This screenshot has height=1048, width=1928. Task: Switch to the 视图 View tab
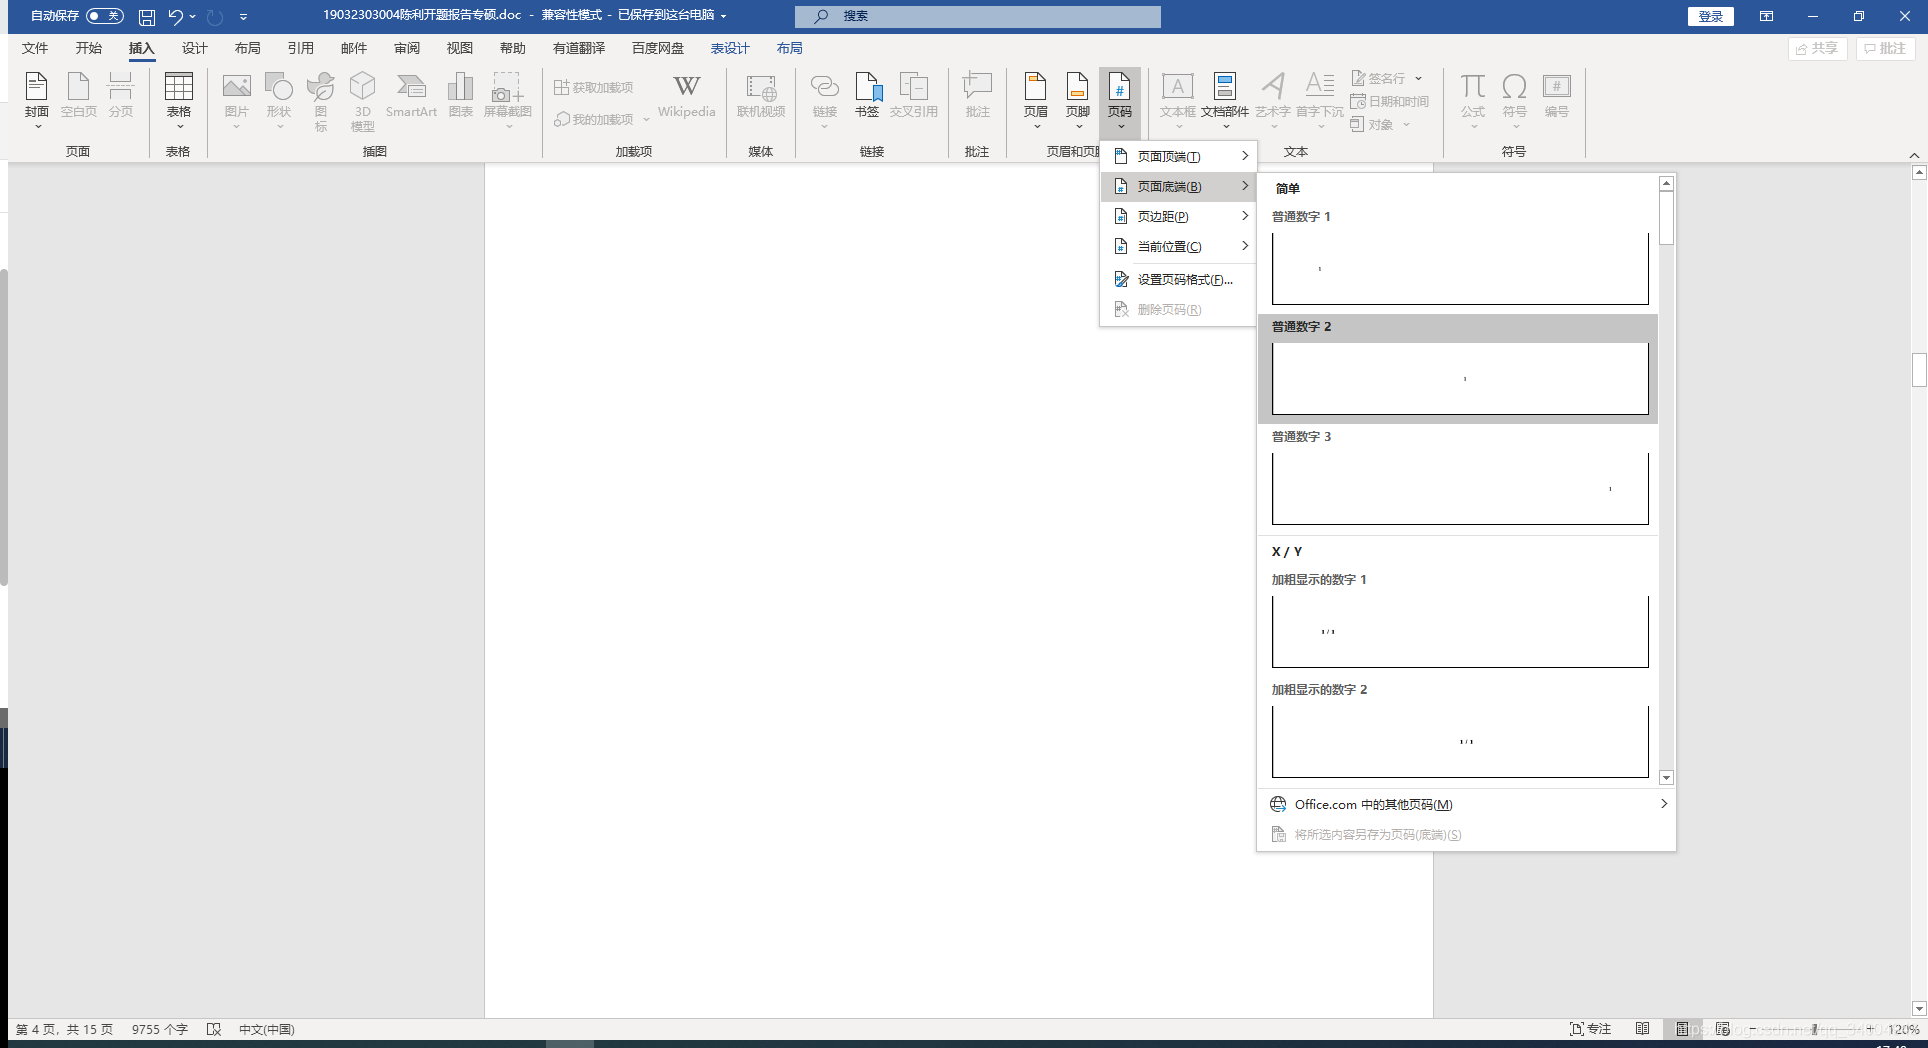460,48
